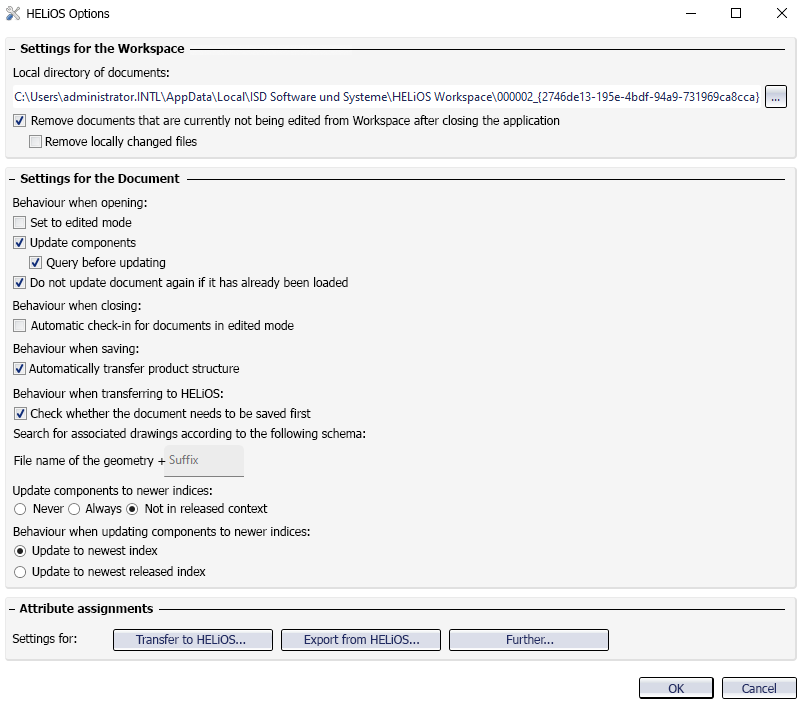Toggle Automatically transfer product structure
This screenshot has width=804, height=705.
tap(19, 369)
